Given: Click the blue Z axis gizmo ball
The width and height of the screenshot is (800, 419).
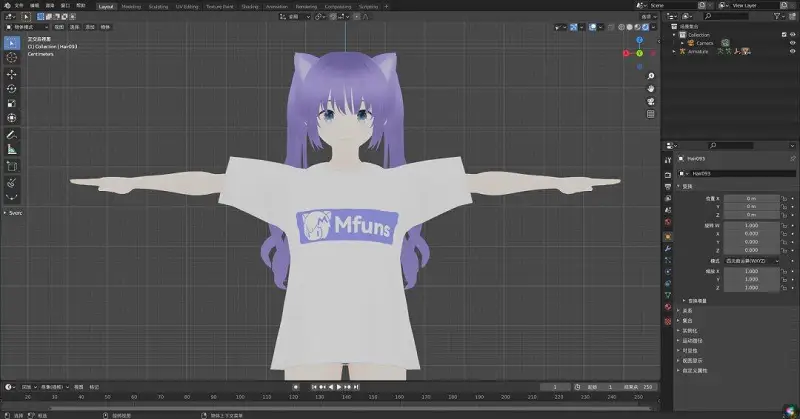Looking at the screenshot, I should (x=639, y=40).
